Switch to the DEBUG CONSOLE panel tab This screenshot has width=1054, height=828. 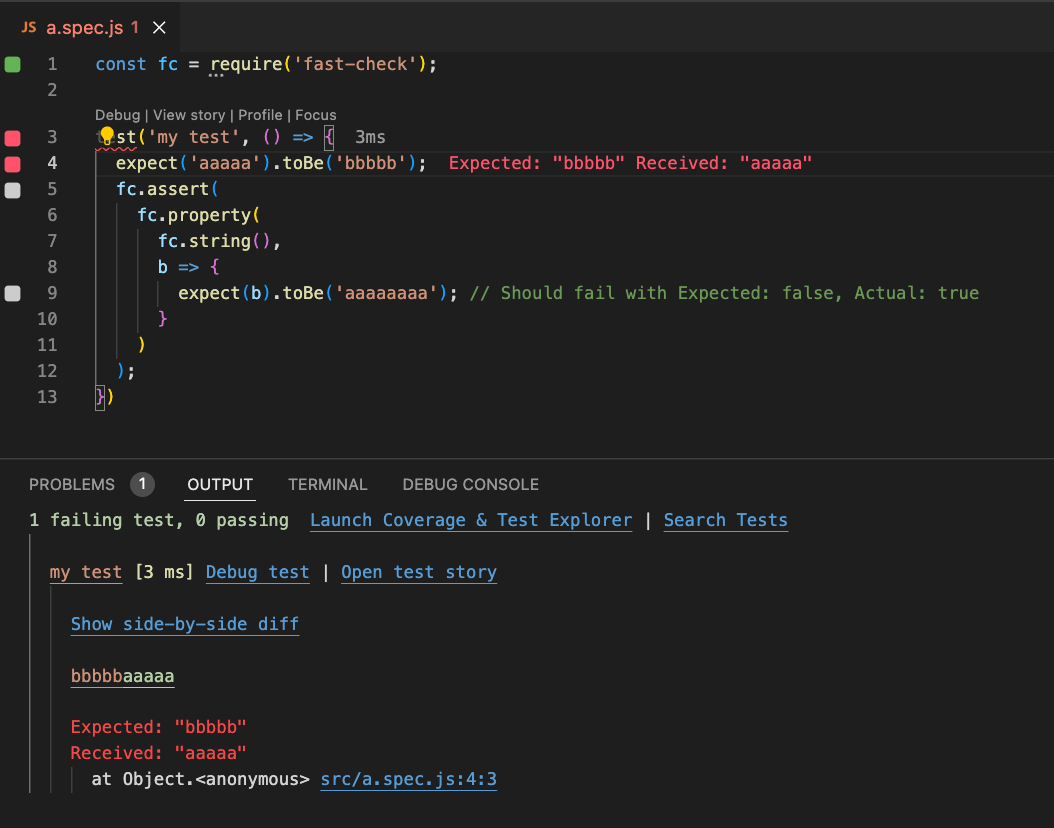(x=471, y=485)
